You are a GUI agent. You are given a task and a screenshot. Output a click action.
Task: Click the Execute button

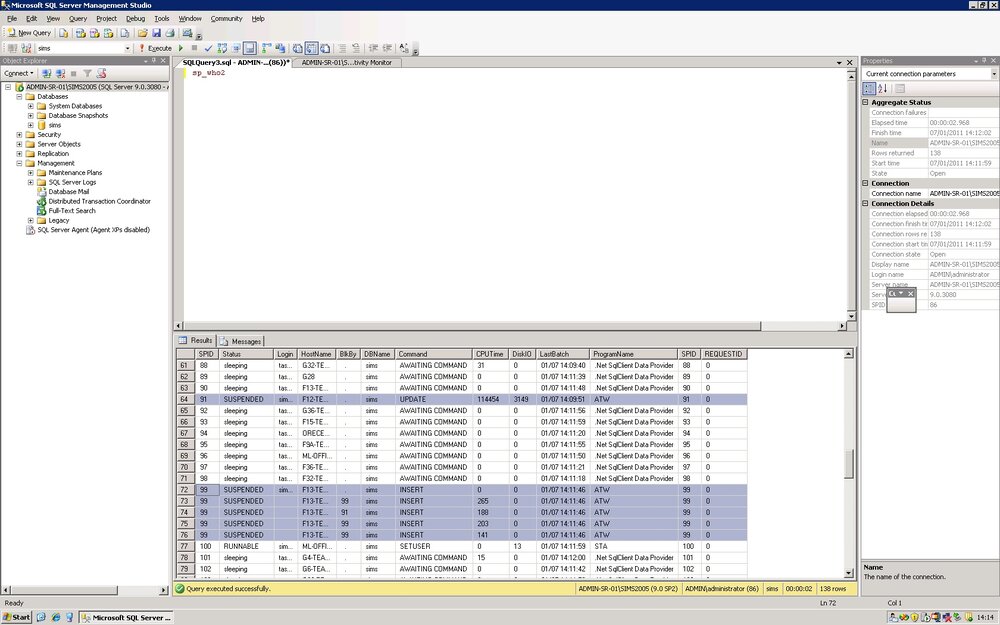(155, 48)
